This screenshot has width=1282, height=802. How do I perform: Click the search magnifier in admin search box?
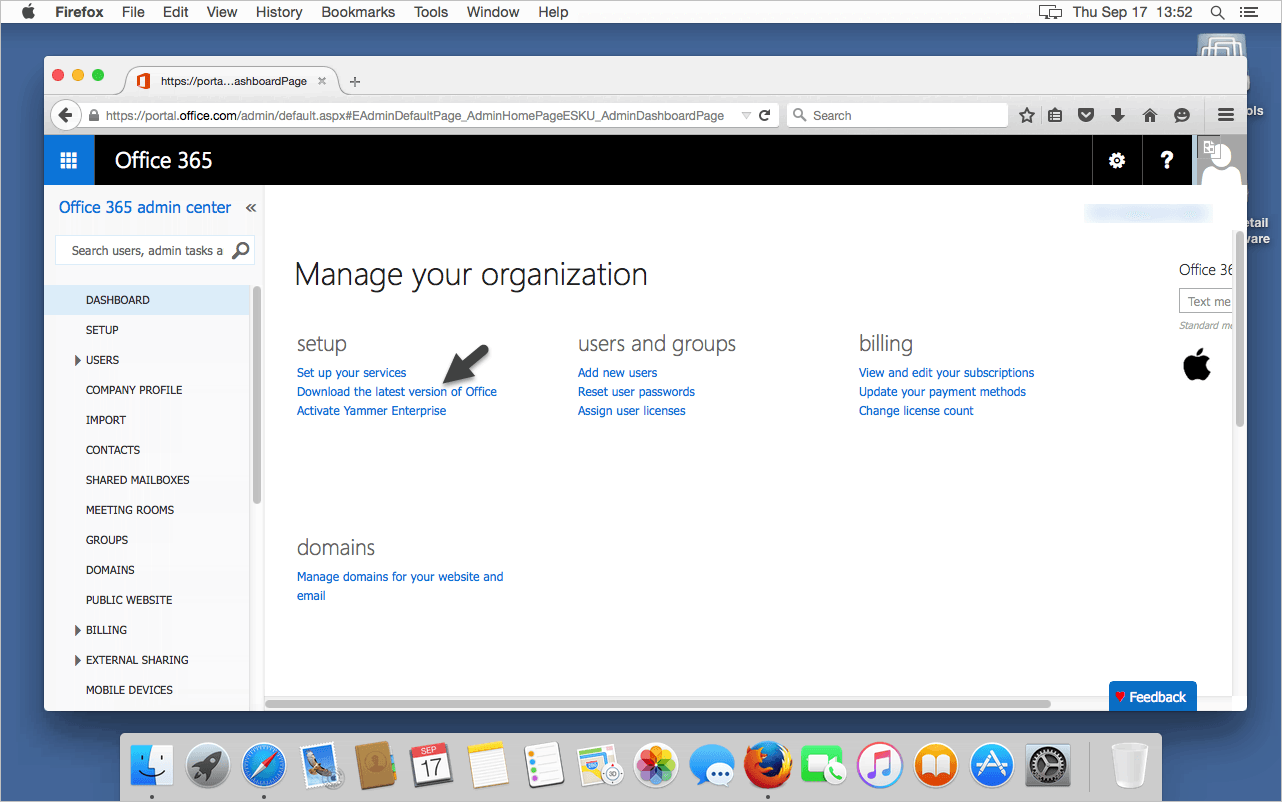point(241,250)
